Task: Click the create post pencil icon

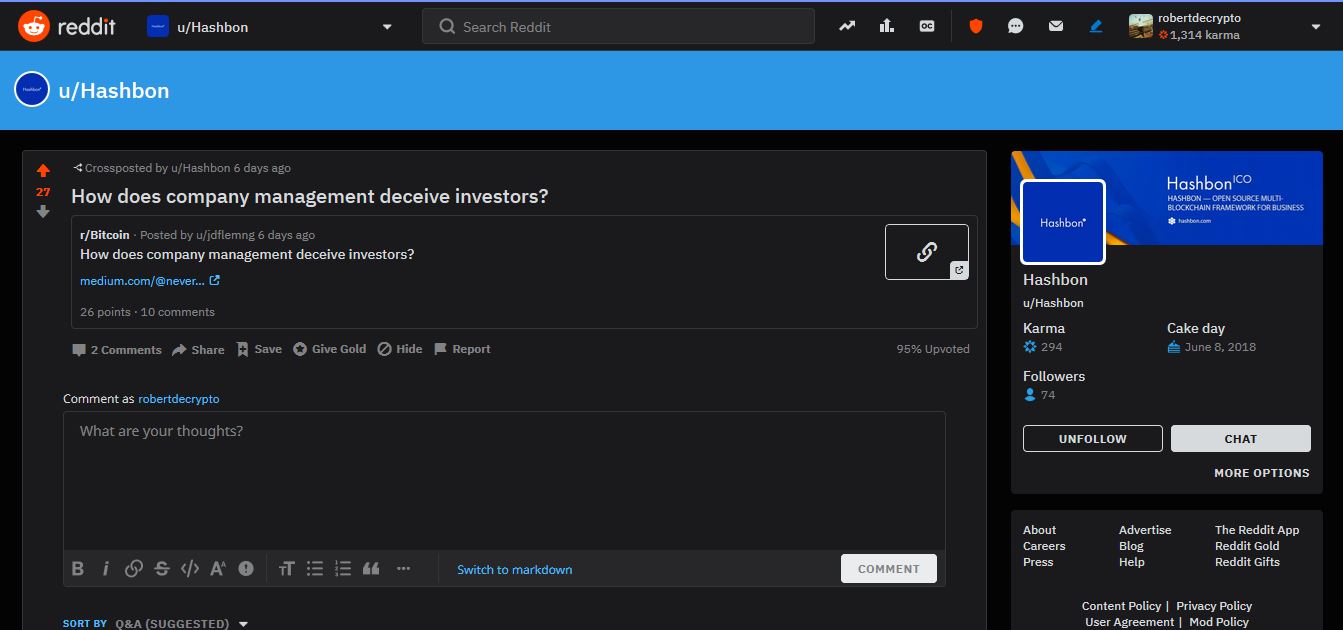Action: coord(1096,26)
